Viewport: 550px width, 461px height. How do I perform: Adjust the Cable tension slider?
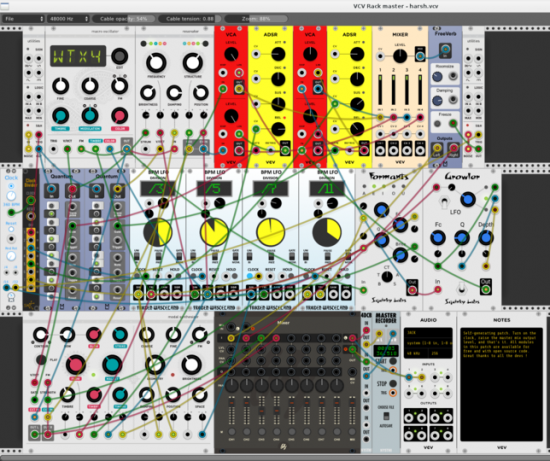pos(189,19)
